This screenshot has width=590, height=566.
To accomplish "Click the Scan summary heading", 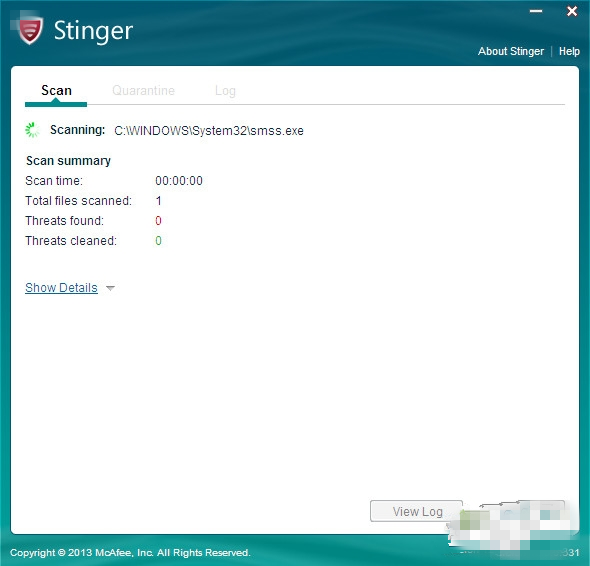I will [x=68, y=161].
